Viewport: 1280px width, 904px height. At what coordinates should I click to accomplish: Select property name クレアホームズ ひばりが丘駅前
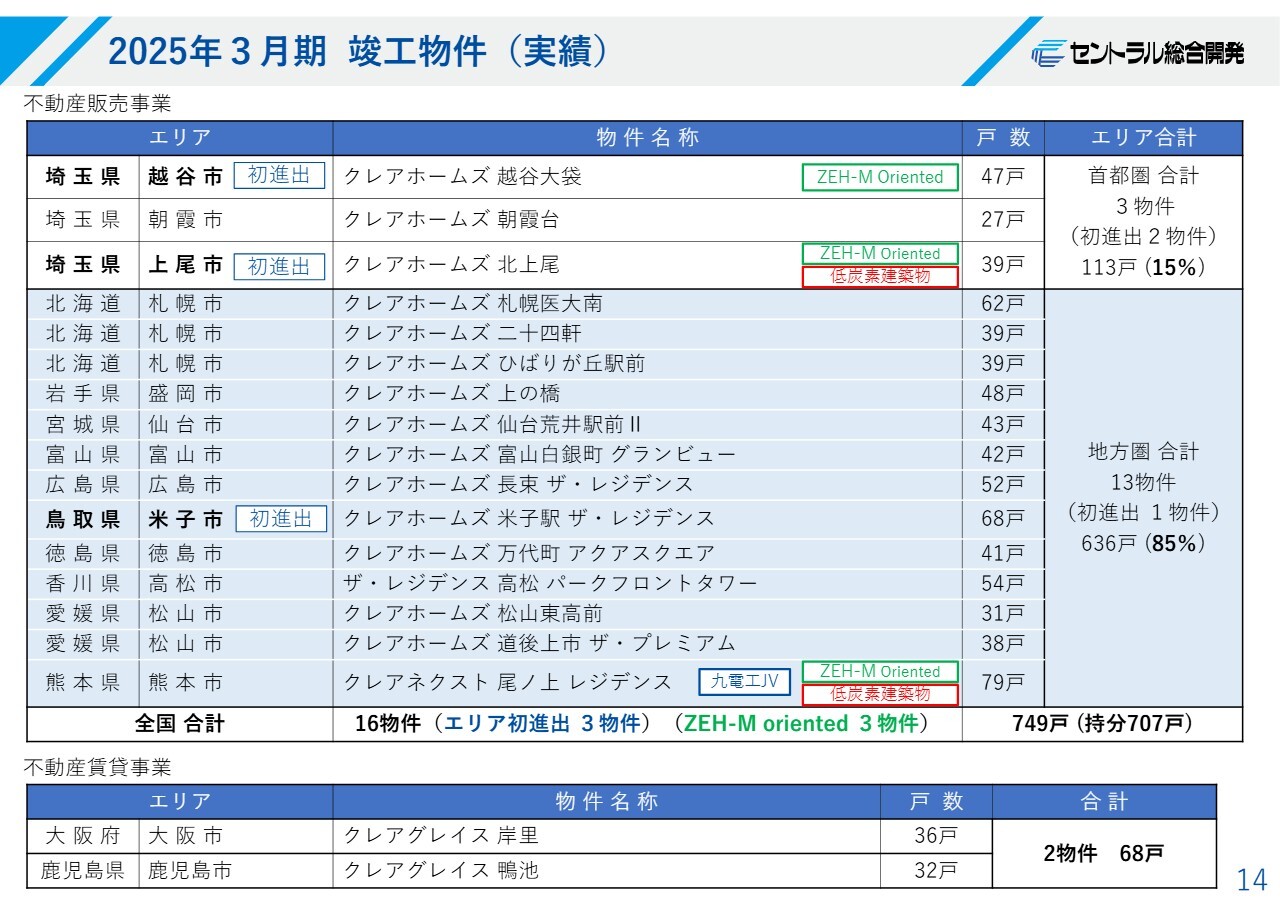click(494, 364)
